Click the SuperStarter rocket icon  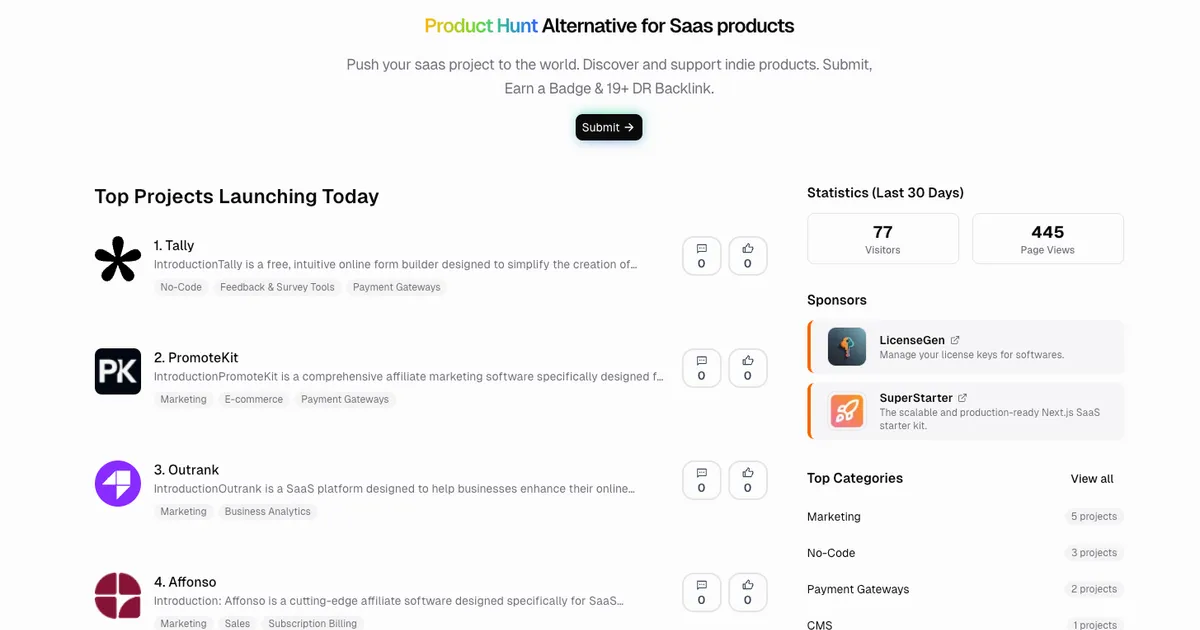(847, 411)
